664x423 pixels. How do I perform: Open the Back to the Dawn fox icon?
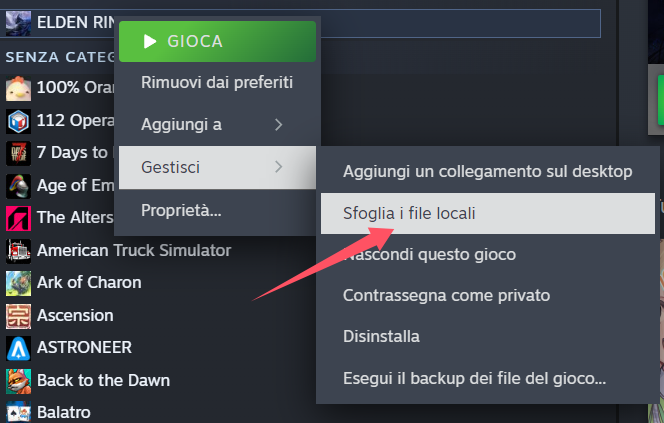[18, 381]
